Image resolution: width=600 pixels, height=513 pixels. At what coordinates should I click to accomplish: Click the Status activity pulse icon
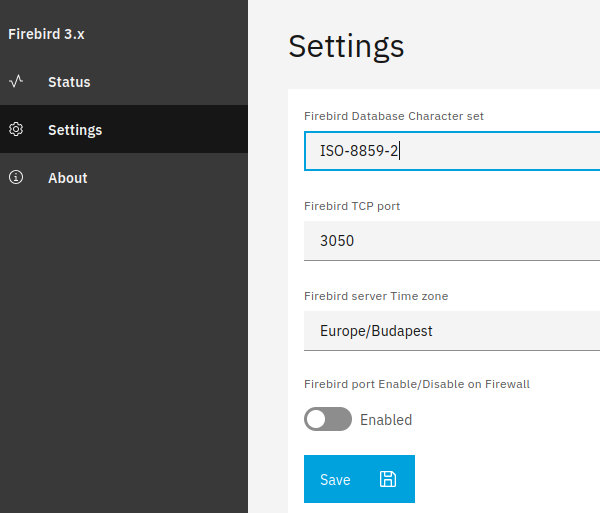pyautogui.click(x=16, y=82)
